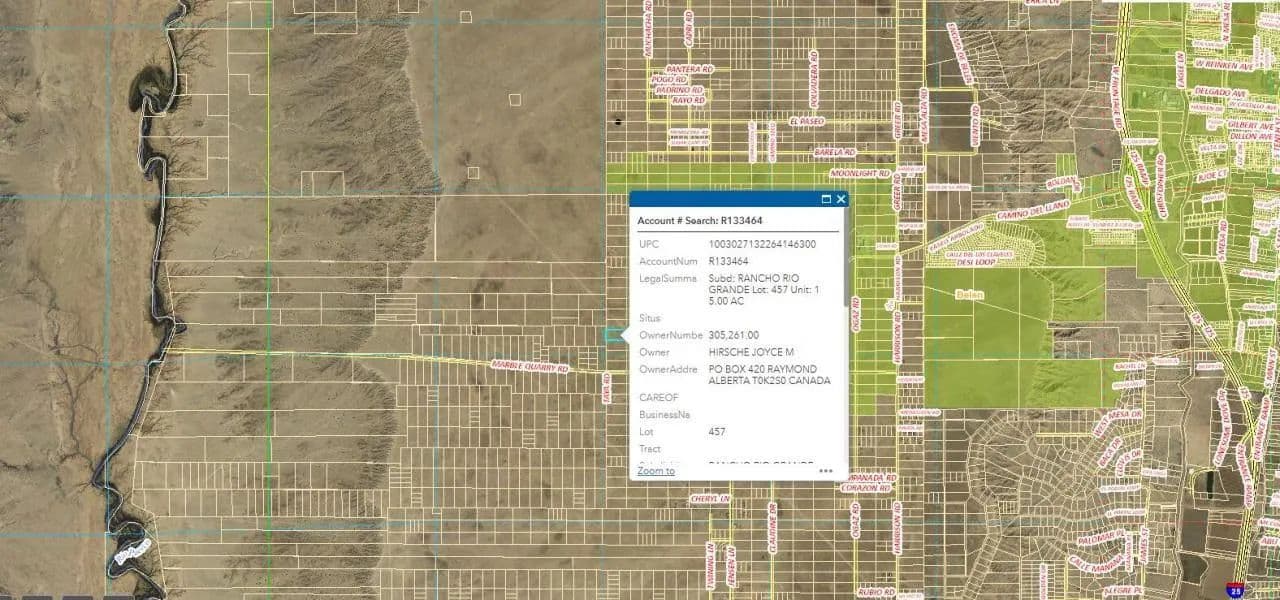Click the El Paseo road label

click(x=807, y=121)
